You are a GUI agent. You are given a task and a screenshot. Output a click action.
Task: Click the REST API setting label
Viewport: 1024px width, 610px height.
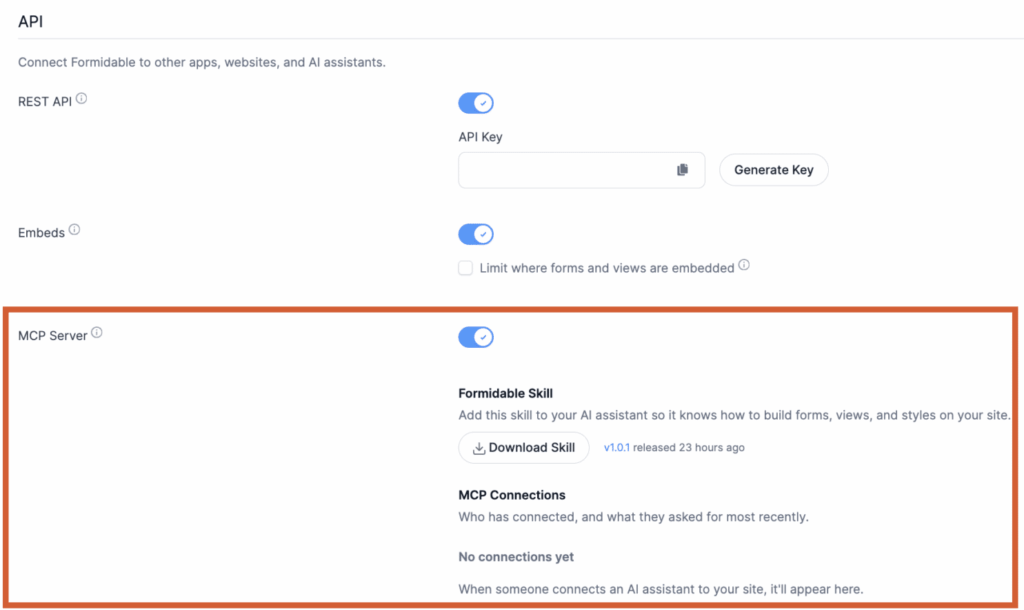pos(44,102)
